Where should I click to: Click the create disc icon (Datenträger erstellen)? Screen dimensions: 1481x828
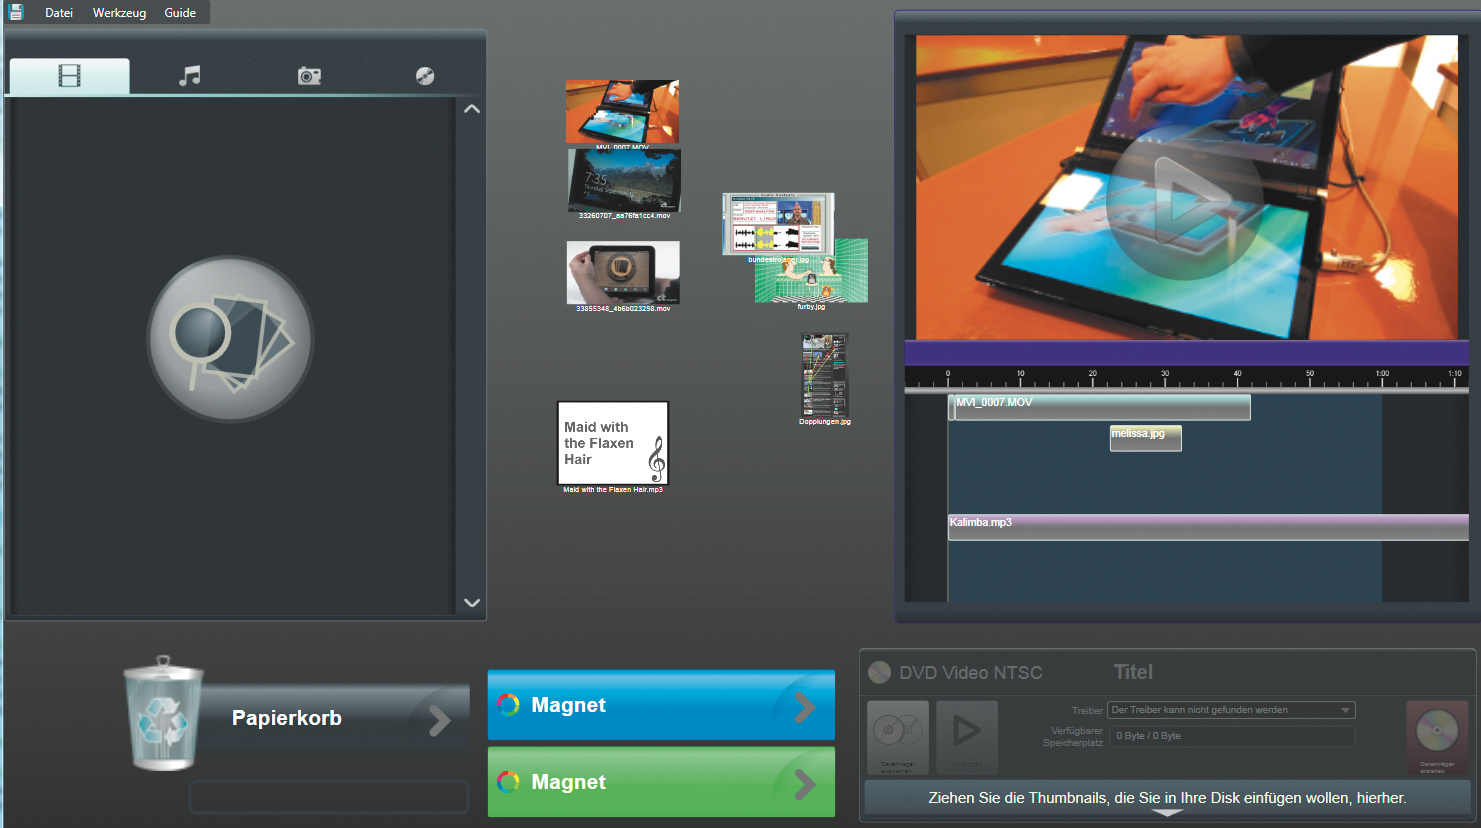pyautogui.click(x=1436, y=736)
